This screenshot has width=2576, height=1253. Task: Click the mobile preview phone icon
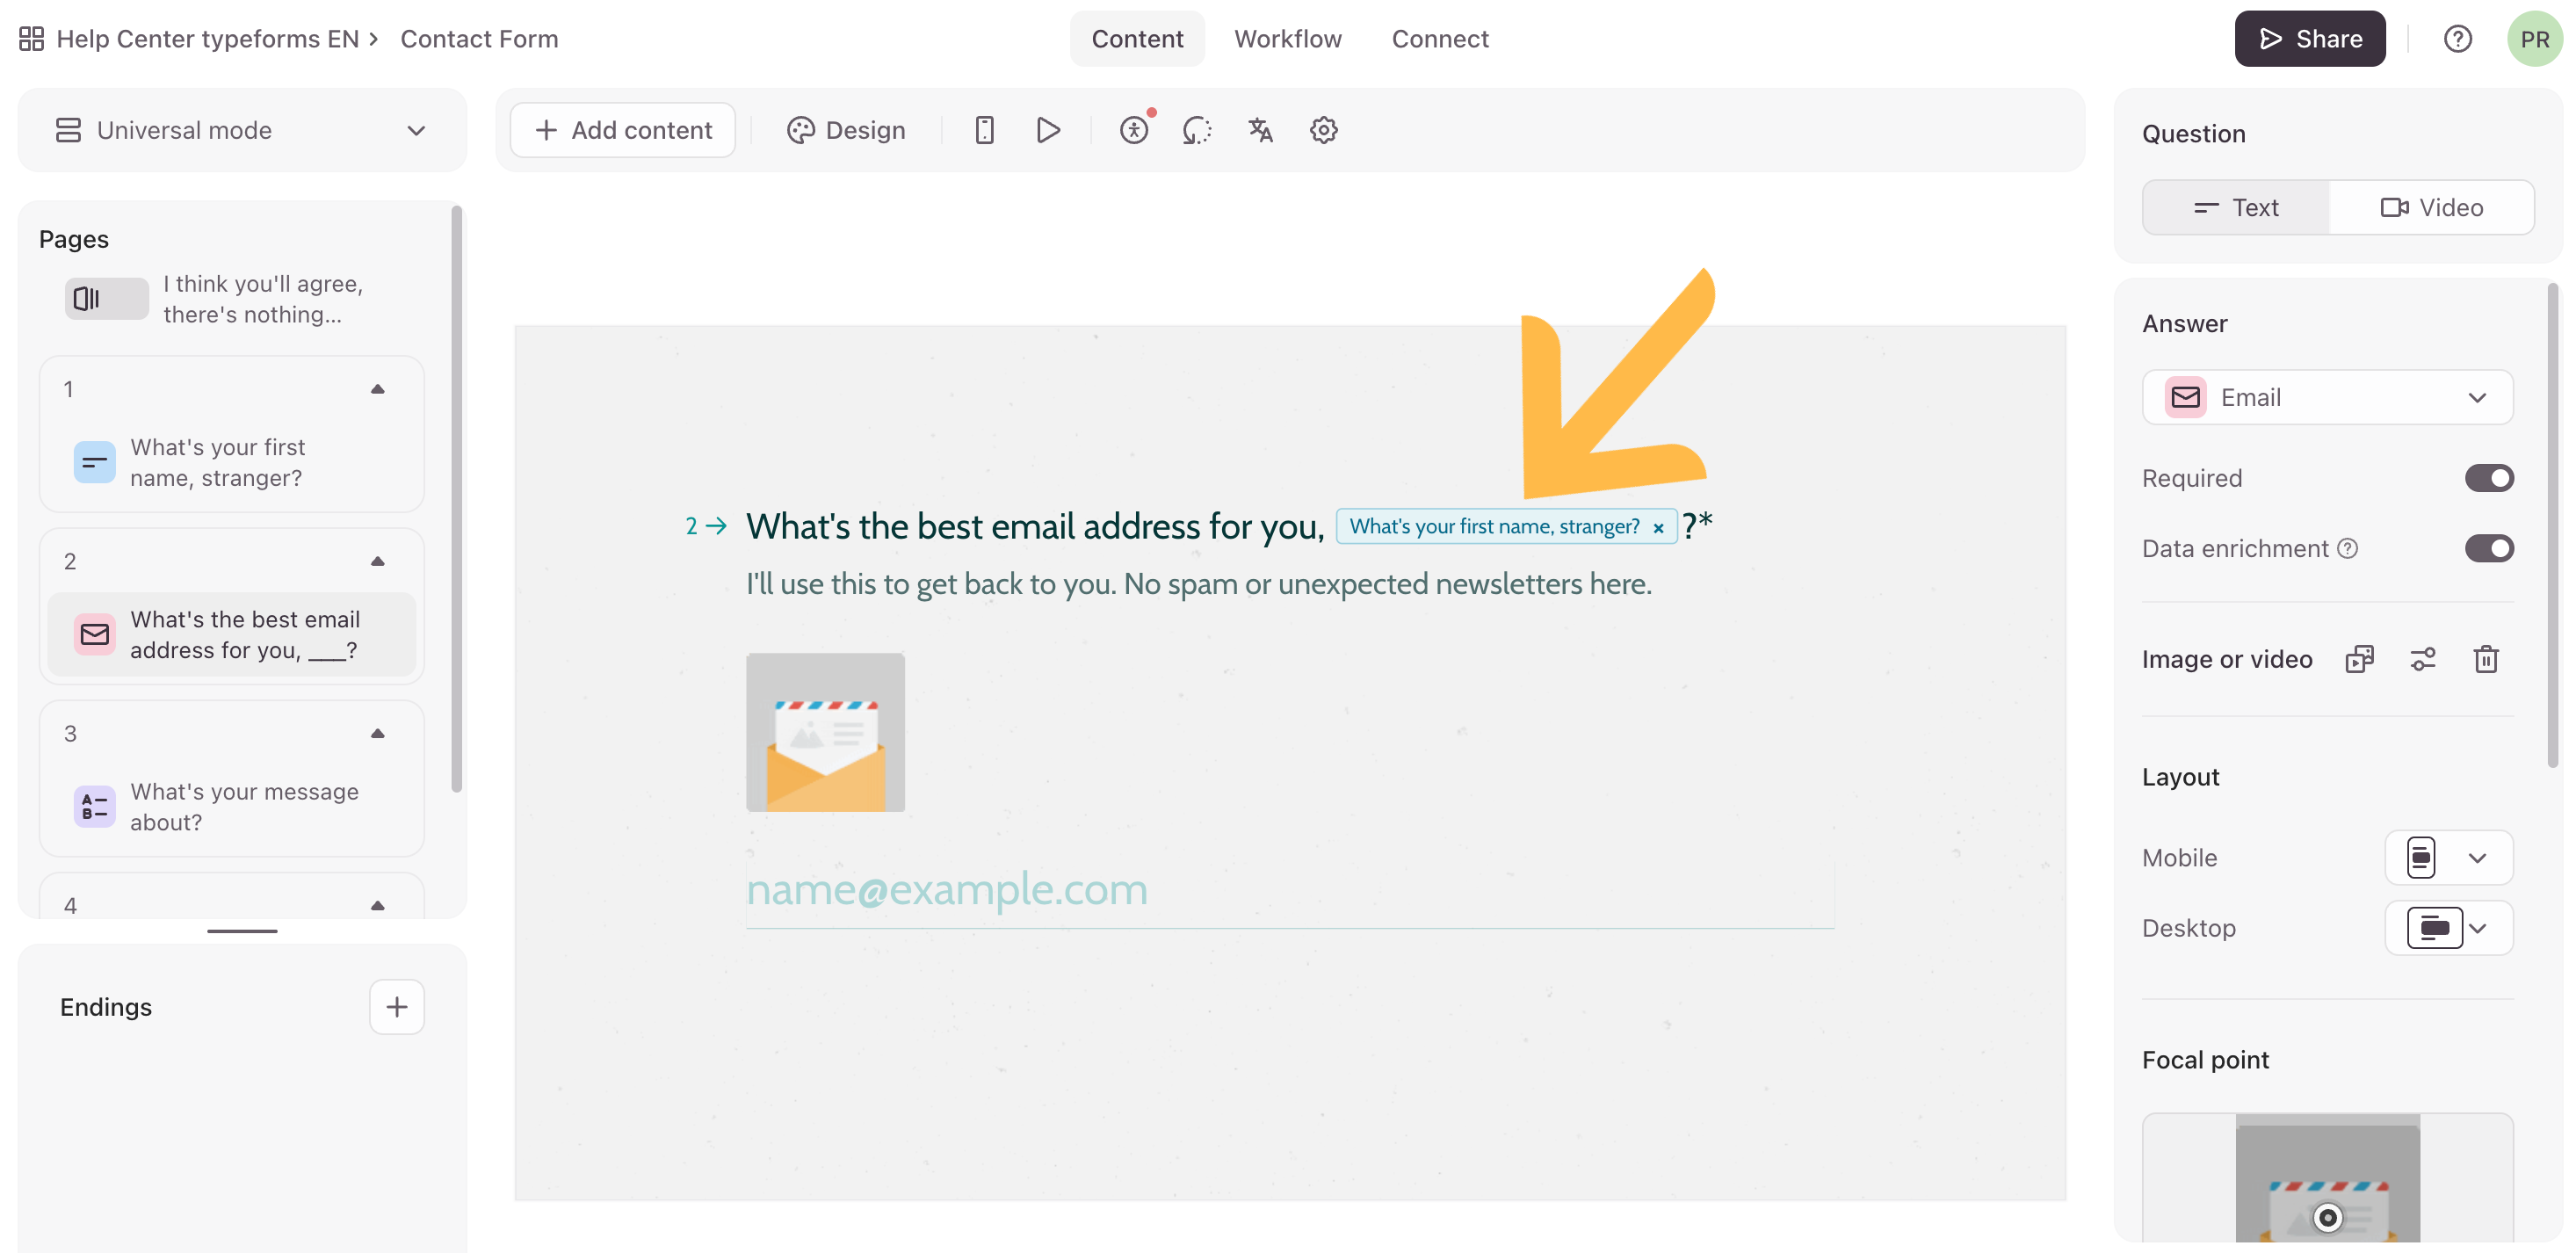point(984,130)
